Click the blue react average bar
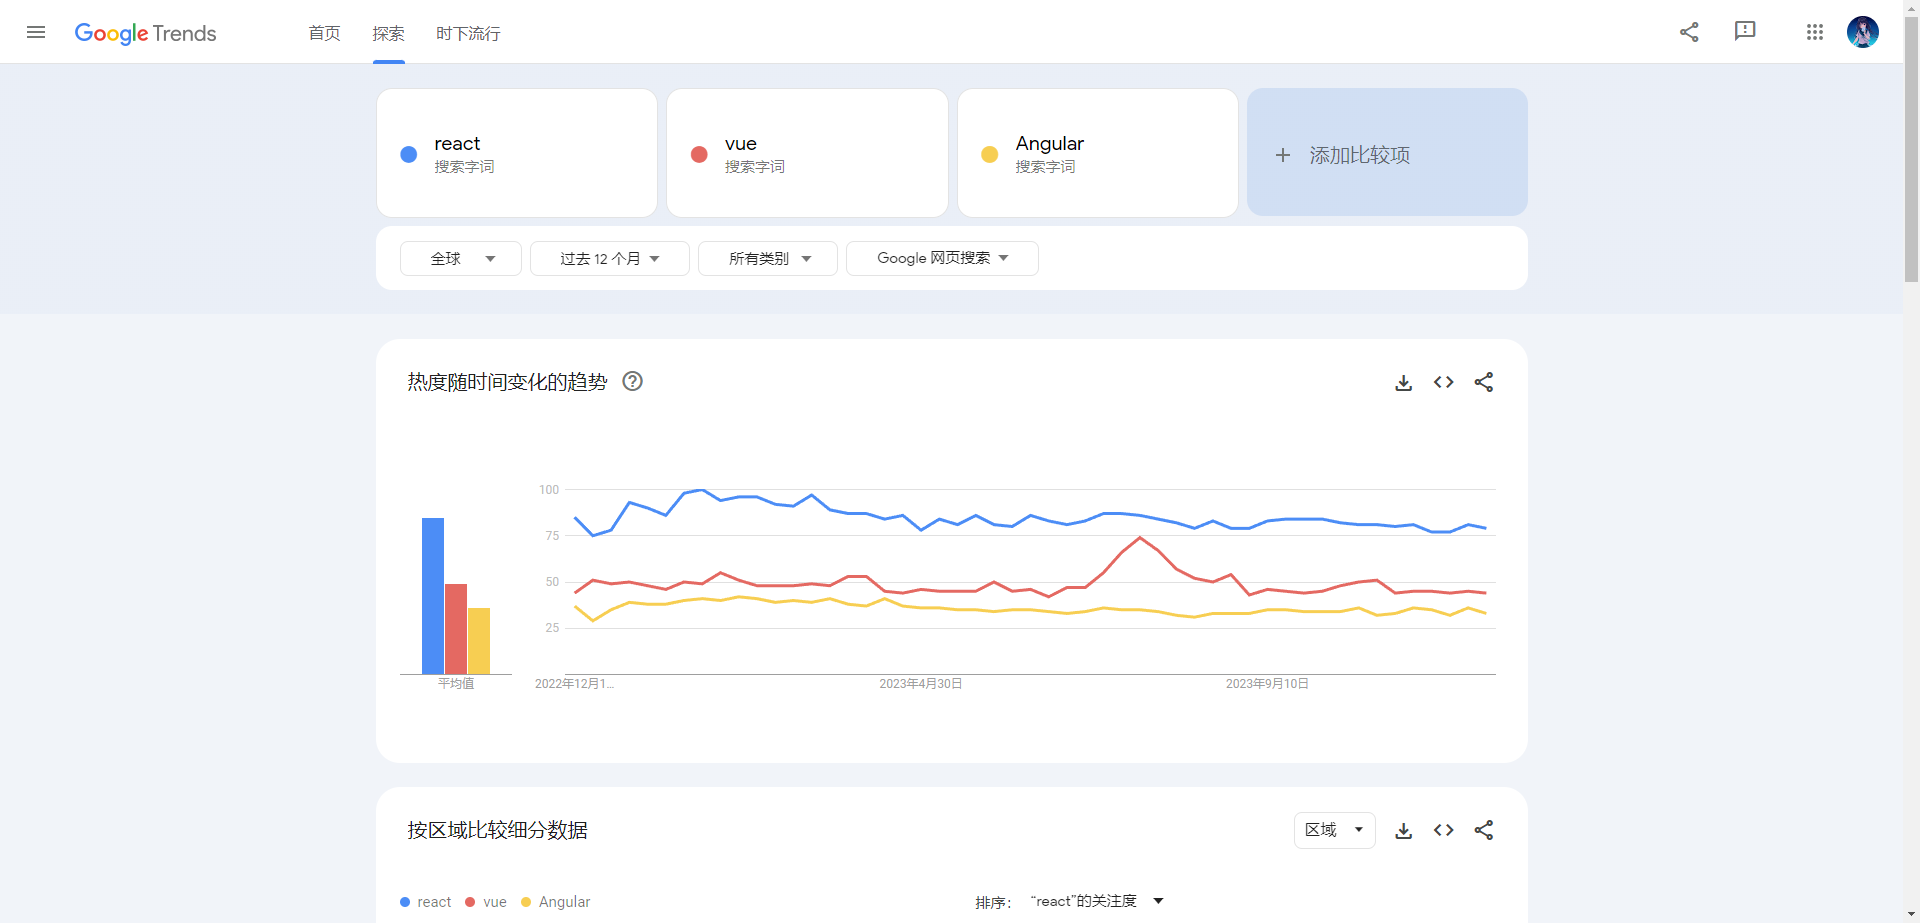1920x923 pixels. (x=432, y=595)
